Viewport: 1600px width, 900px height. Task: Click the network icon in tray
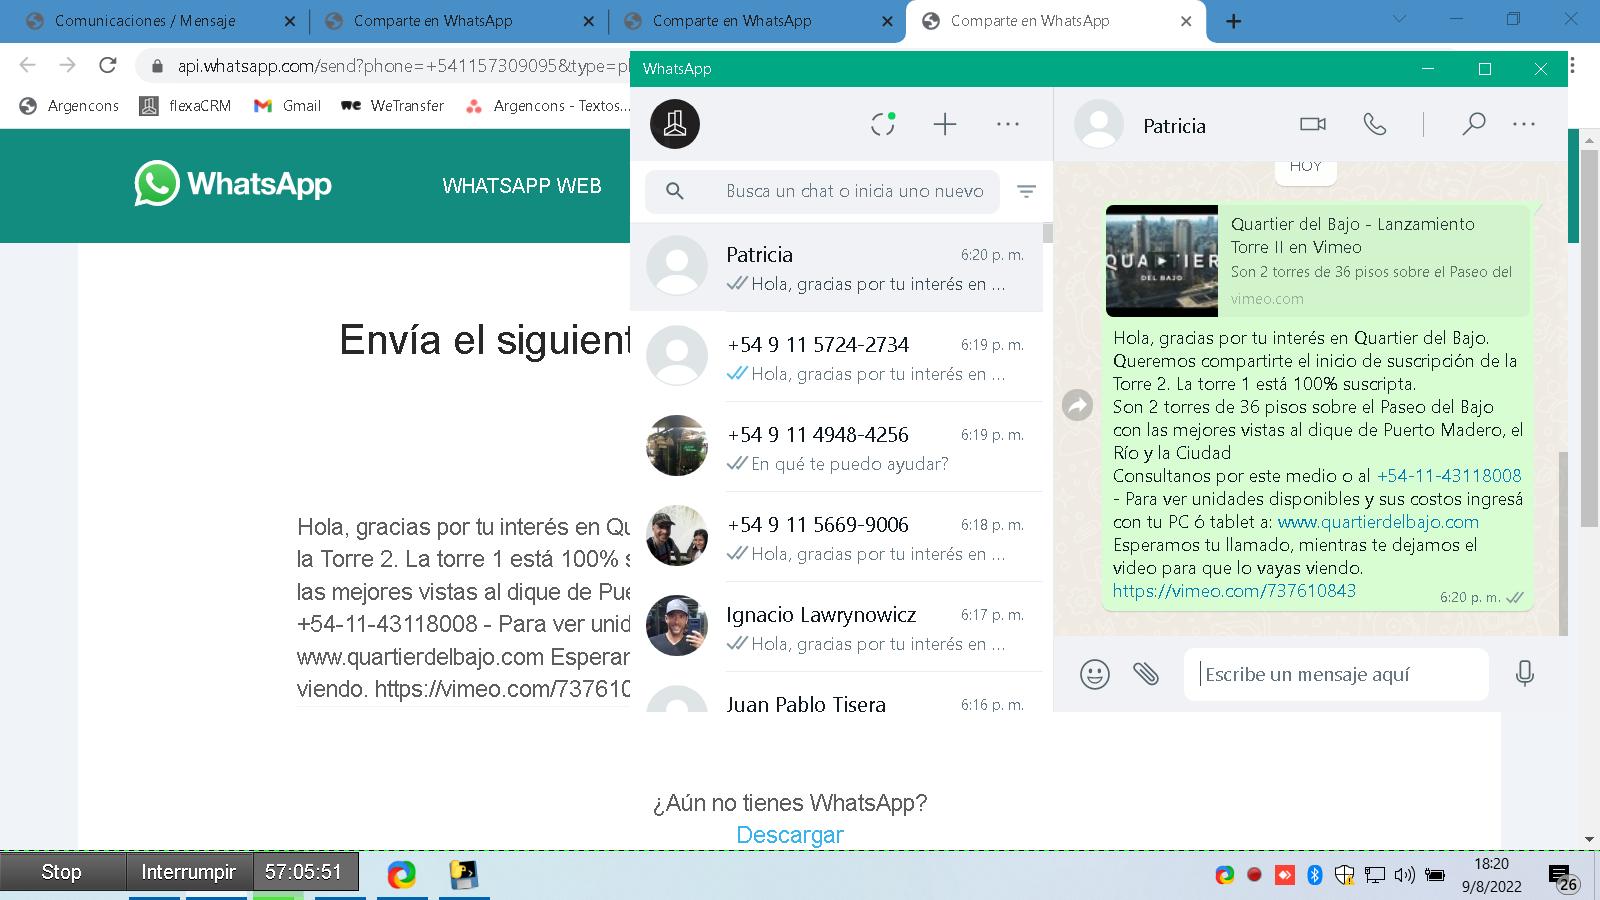click(x=1375, y=875)
